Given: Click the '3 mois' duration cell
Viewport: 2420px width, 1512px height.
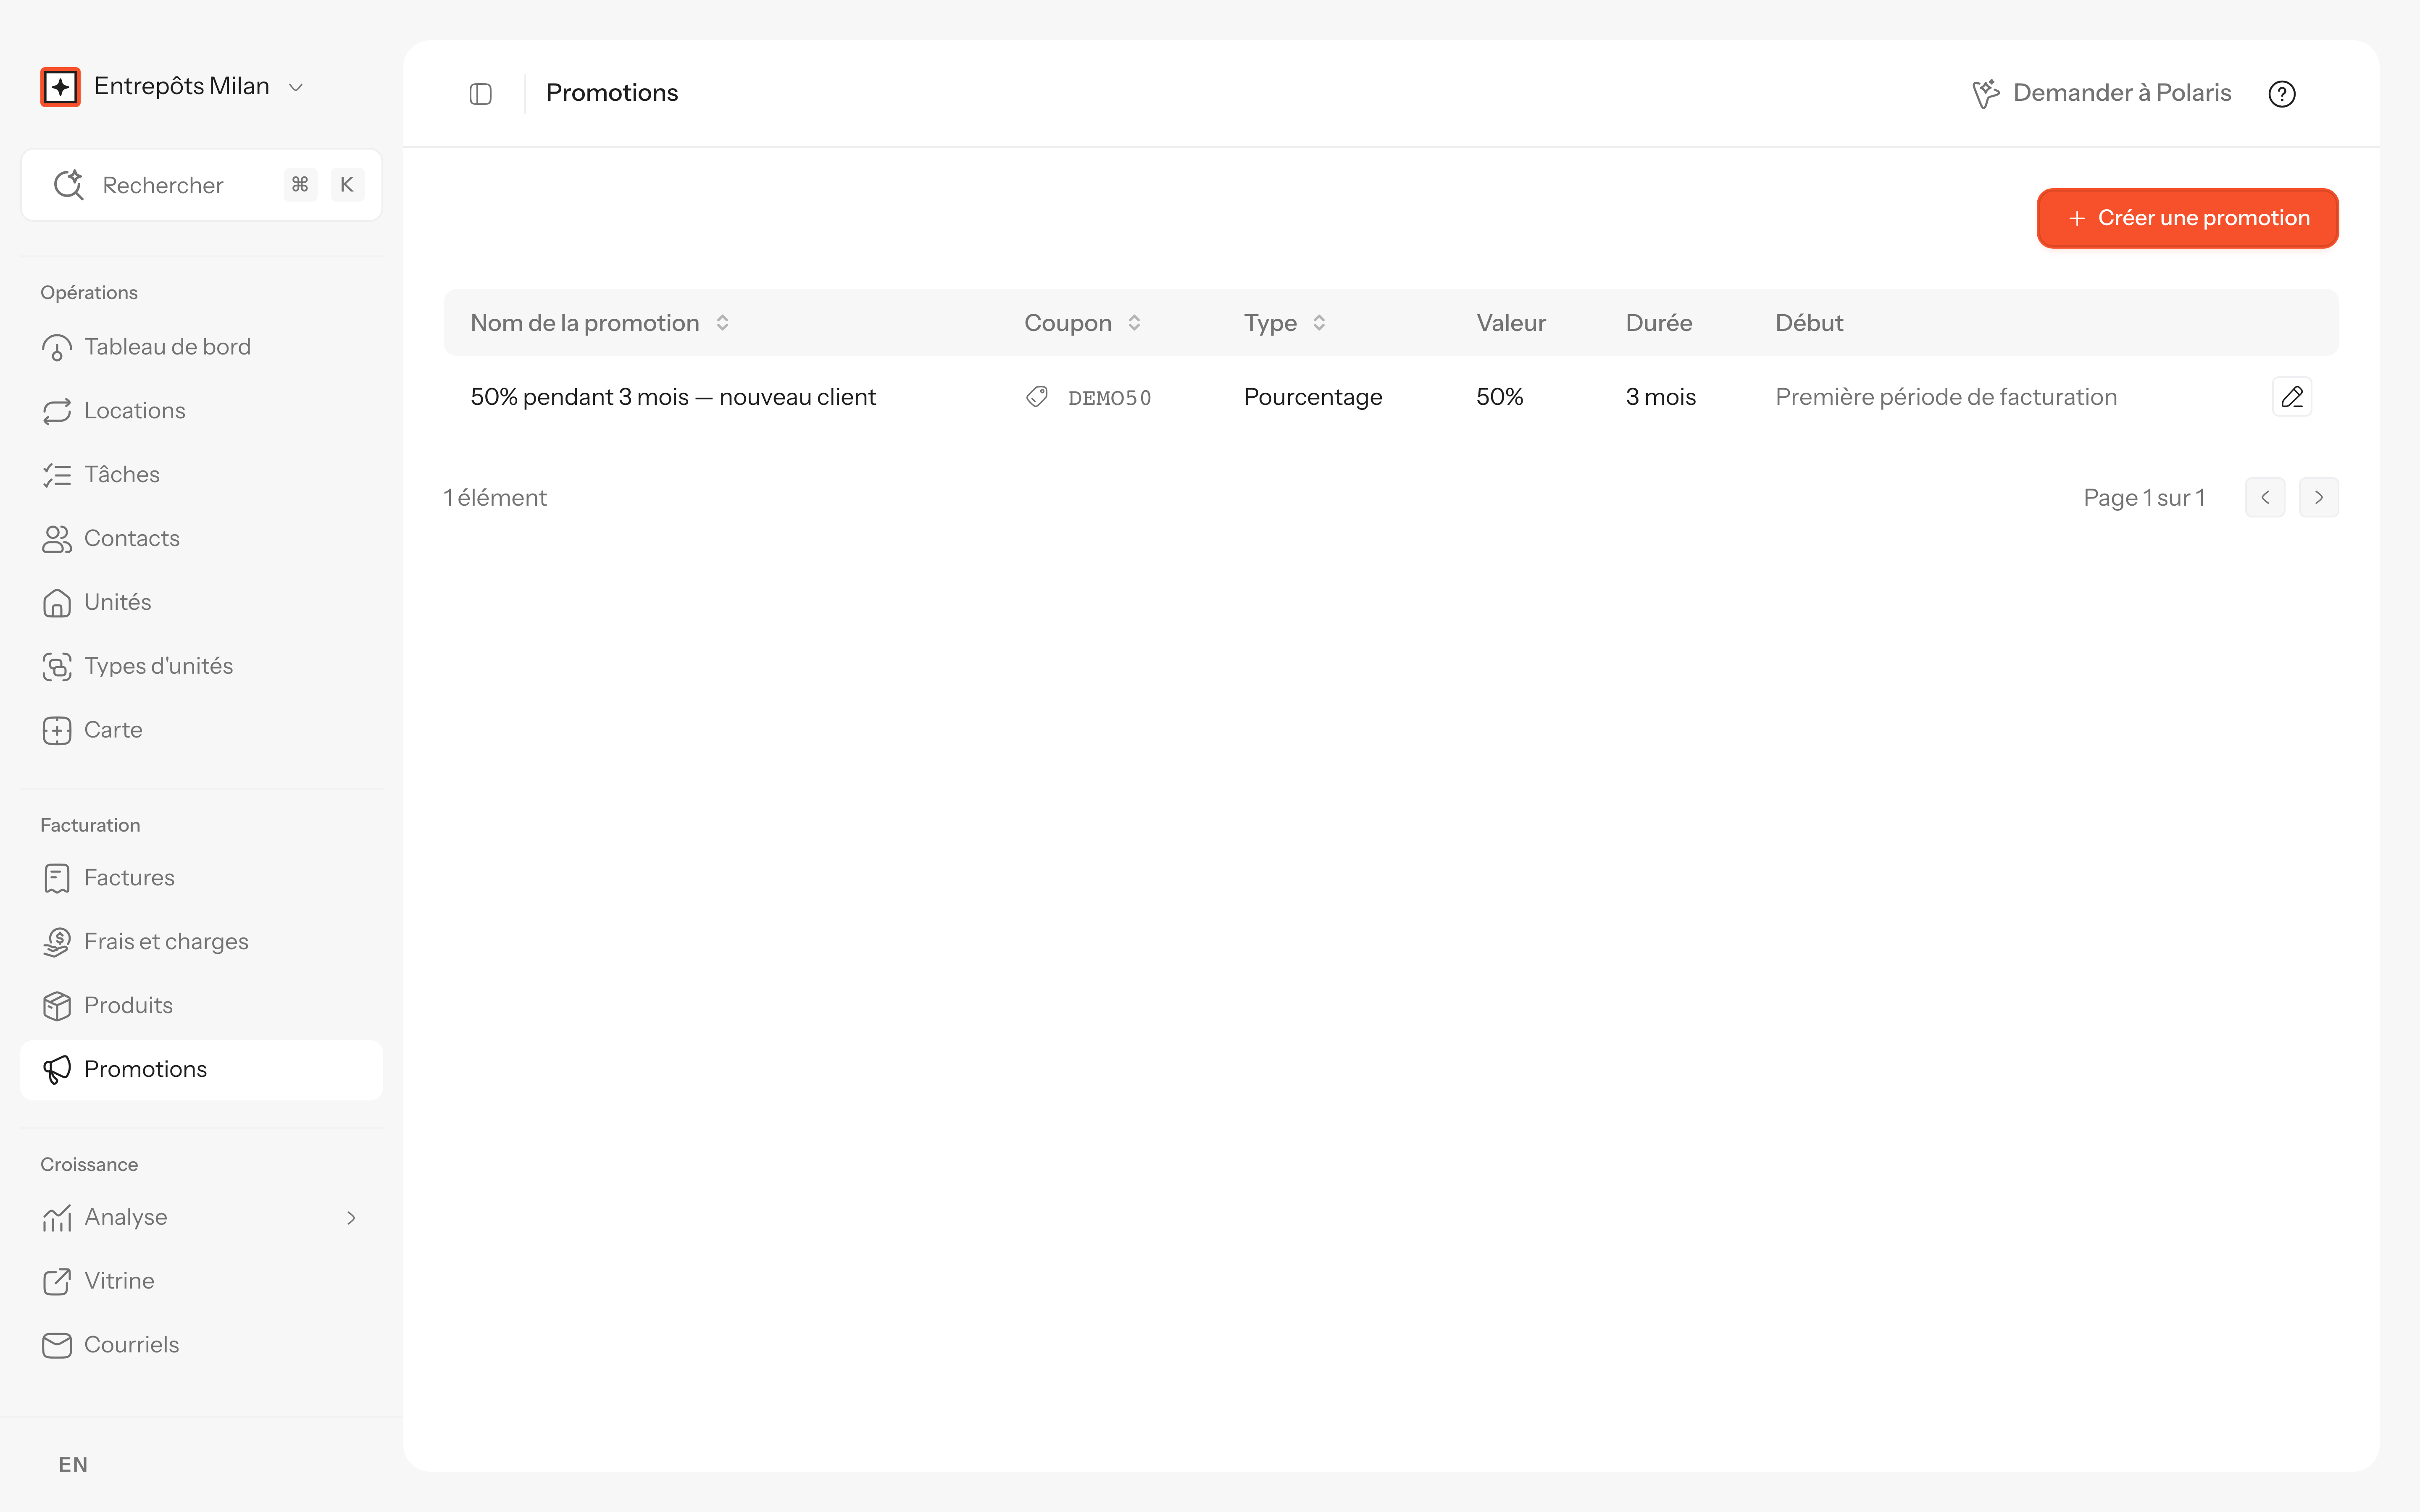Looking at the screenshot, I should click(x=1661, y=397).
